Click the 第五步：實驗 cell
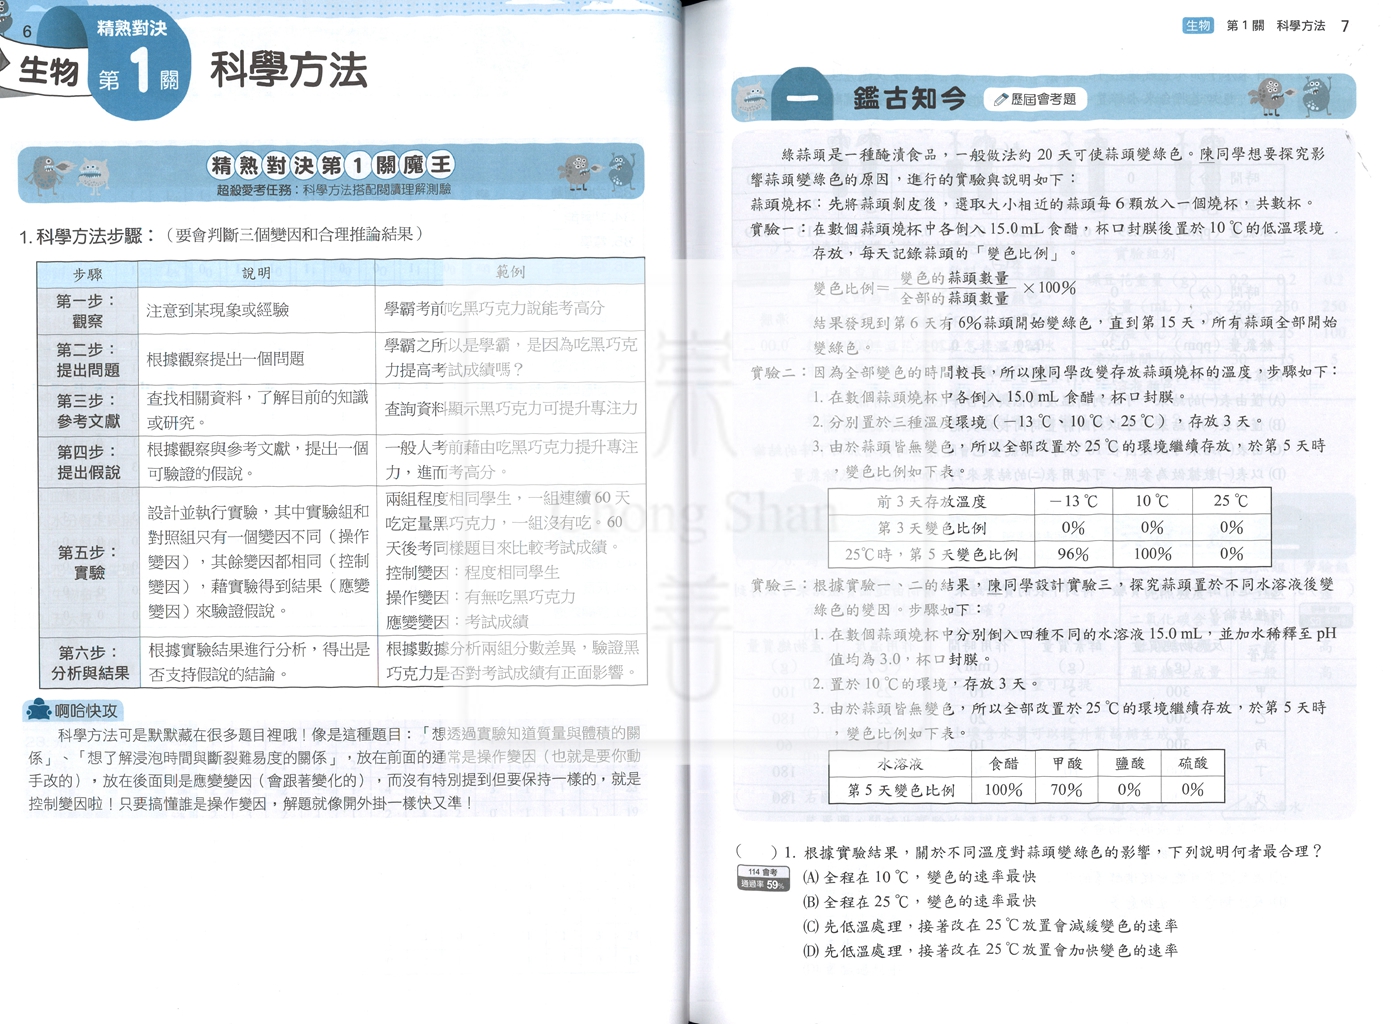Image resolution: width=1393 pixels, height=1024 pixels. click(x=88, y=562)
